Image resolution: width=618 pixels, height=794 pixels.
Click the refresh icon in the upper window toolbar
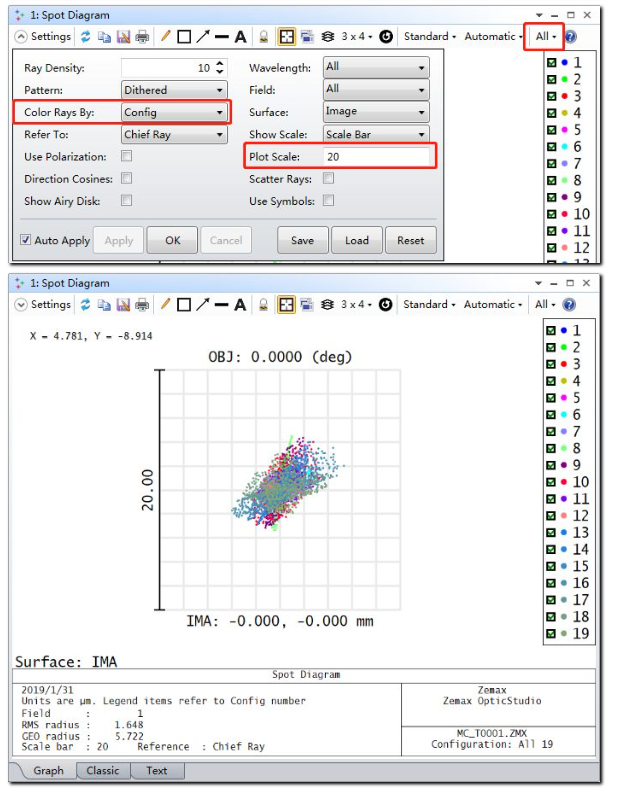tap(85, 37)
